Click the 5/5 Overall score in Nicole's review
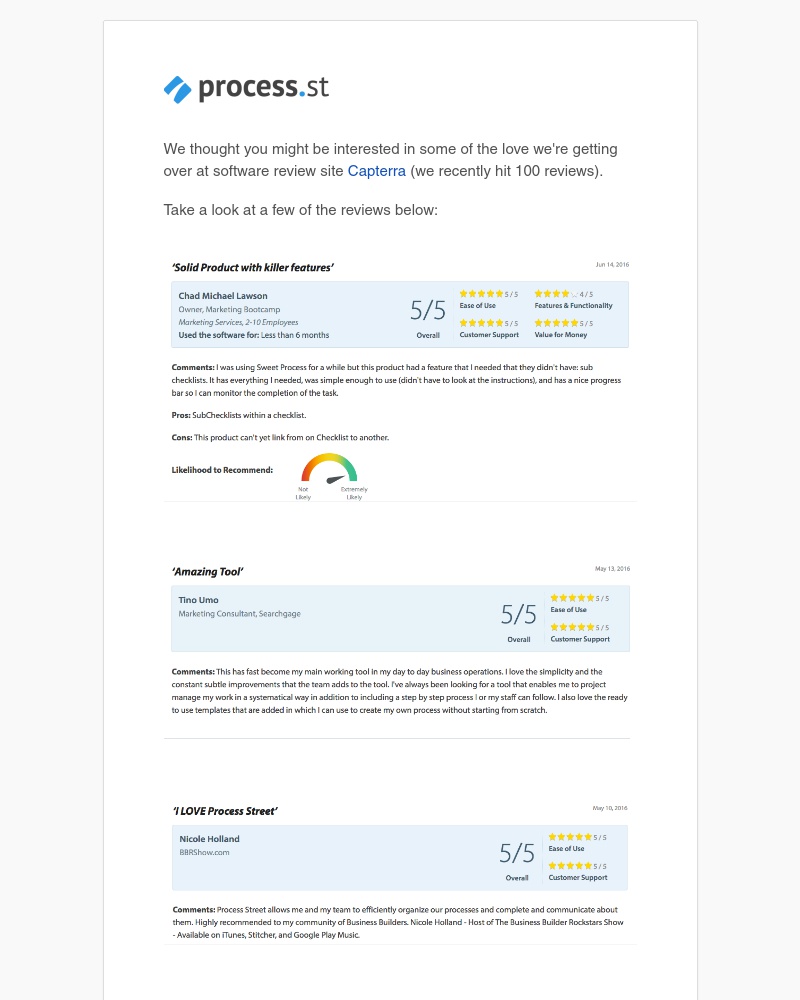Viewport: 800px width, 1000px height. click(517, 853)
